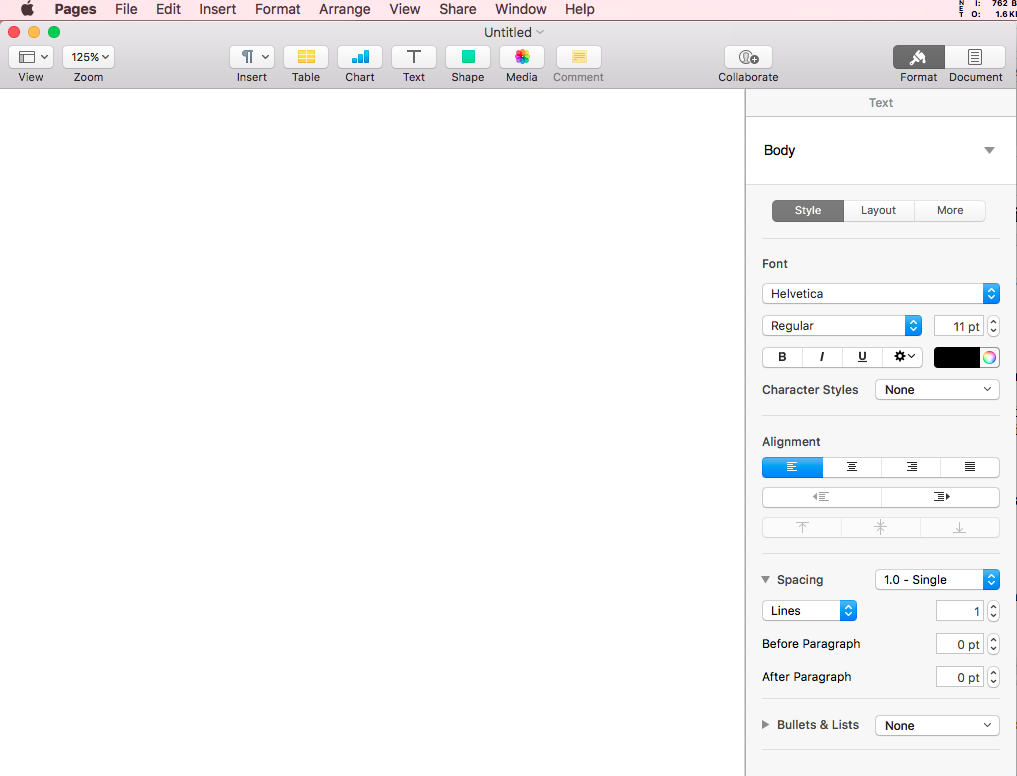
Task: Open the Collaborate options
Action: pyautogui.click(x=747, y=56)
